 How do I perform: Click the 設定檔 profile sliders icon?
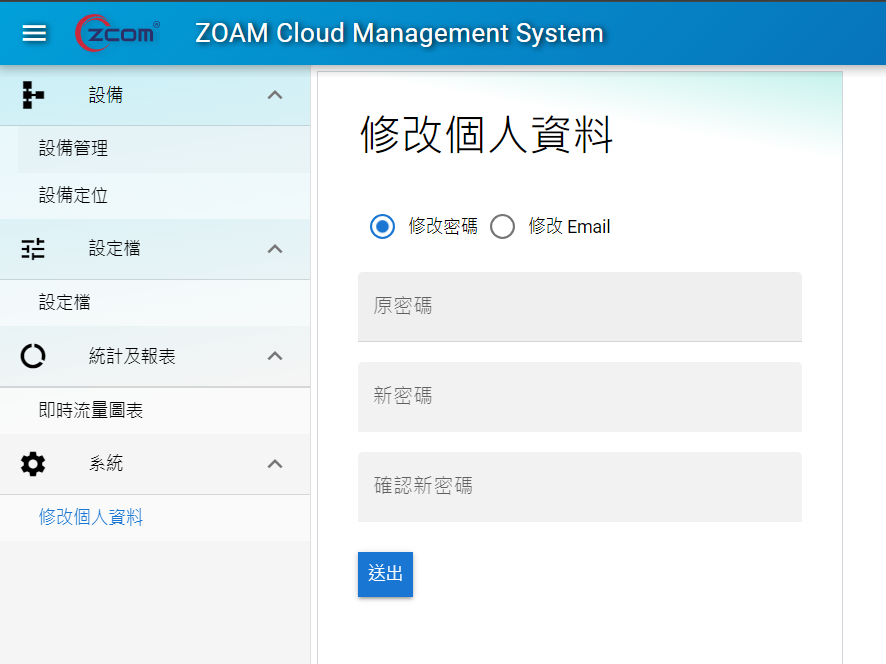[x=32, y=248]
